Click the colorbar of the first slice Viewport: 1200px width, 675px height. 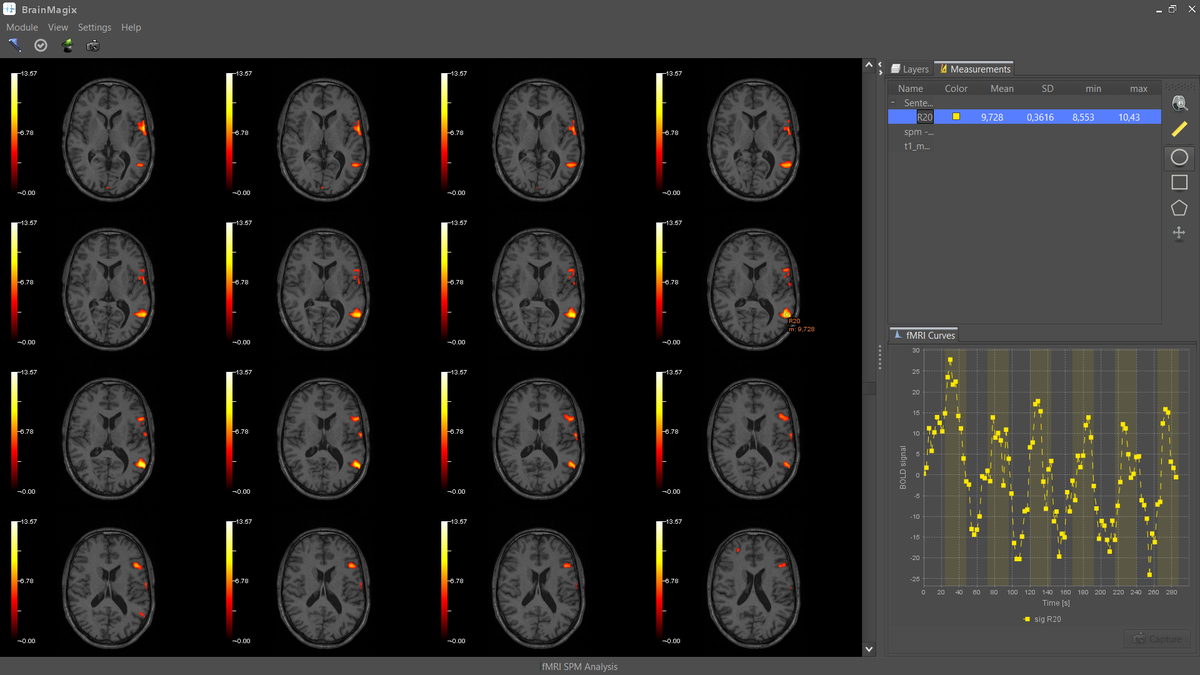click(x=14, y=132)
